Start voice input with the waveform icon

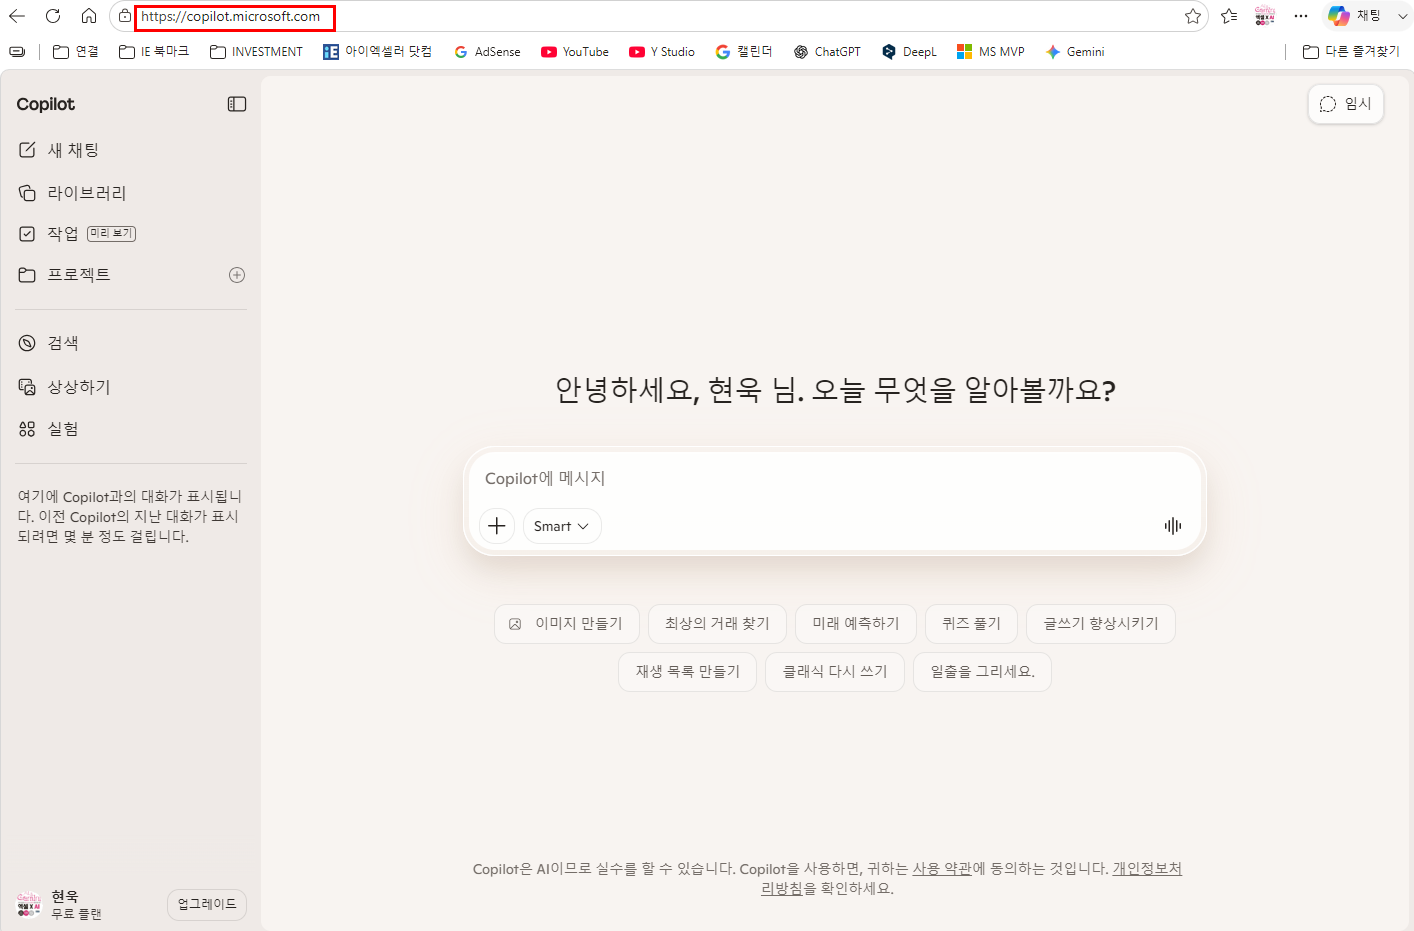[1173, 526]
